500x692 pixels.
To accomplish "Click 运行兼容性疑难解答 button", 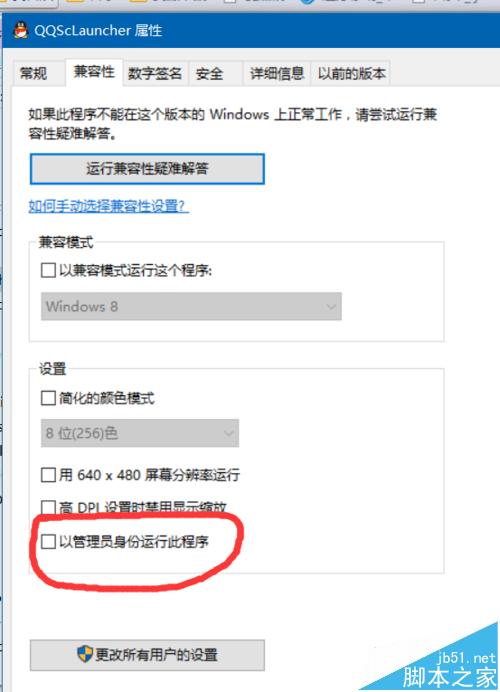I will [147, 169].
